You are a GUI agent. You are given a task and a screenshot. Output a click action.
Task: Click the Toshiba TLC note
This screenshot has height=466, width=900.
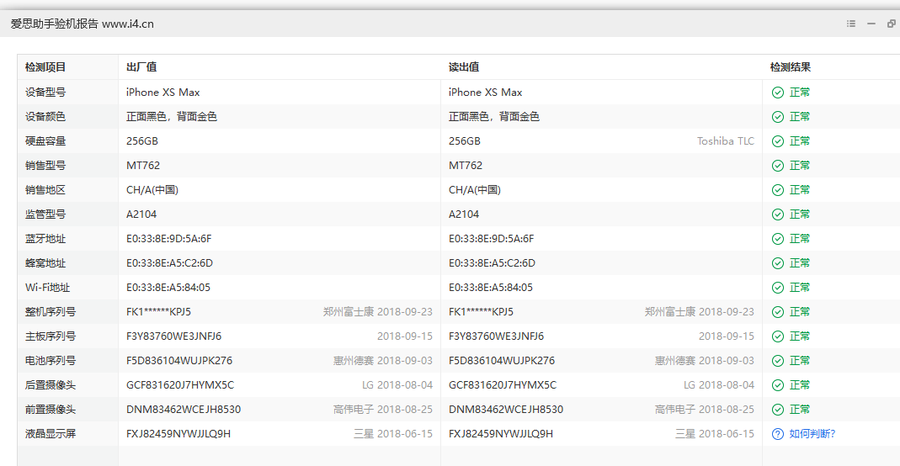tap(726, 141)
